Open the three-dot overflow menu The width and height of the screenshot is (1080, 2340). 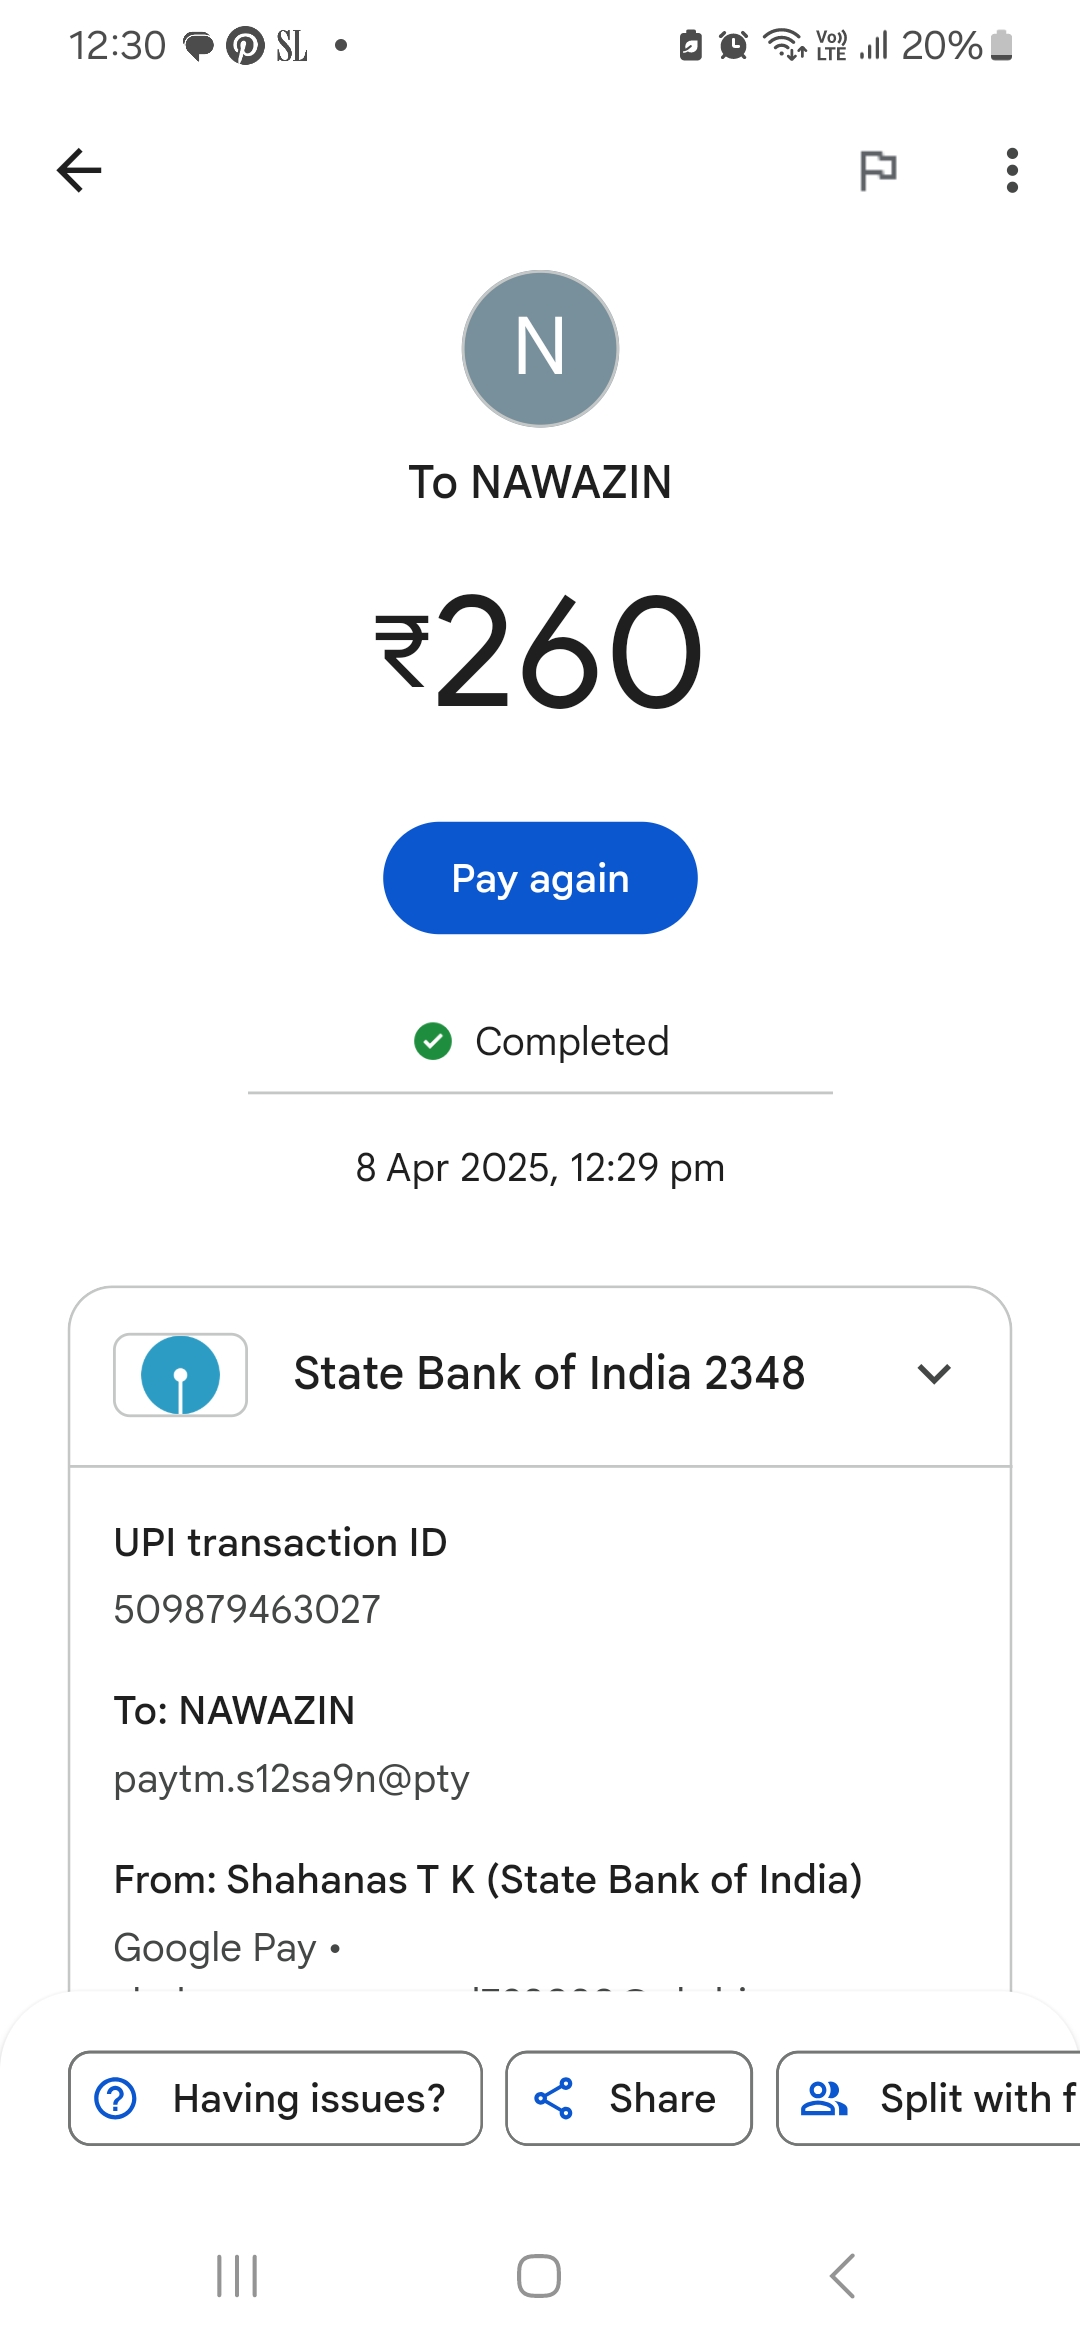click(1012, 170)
